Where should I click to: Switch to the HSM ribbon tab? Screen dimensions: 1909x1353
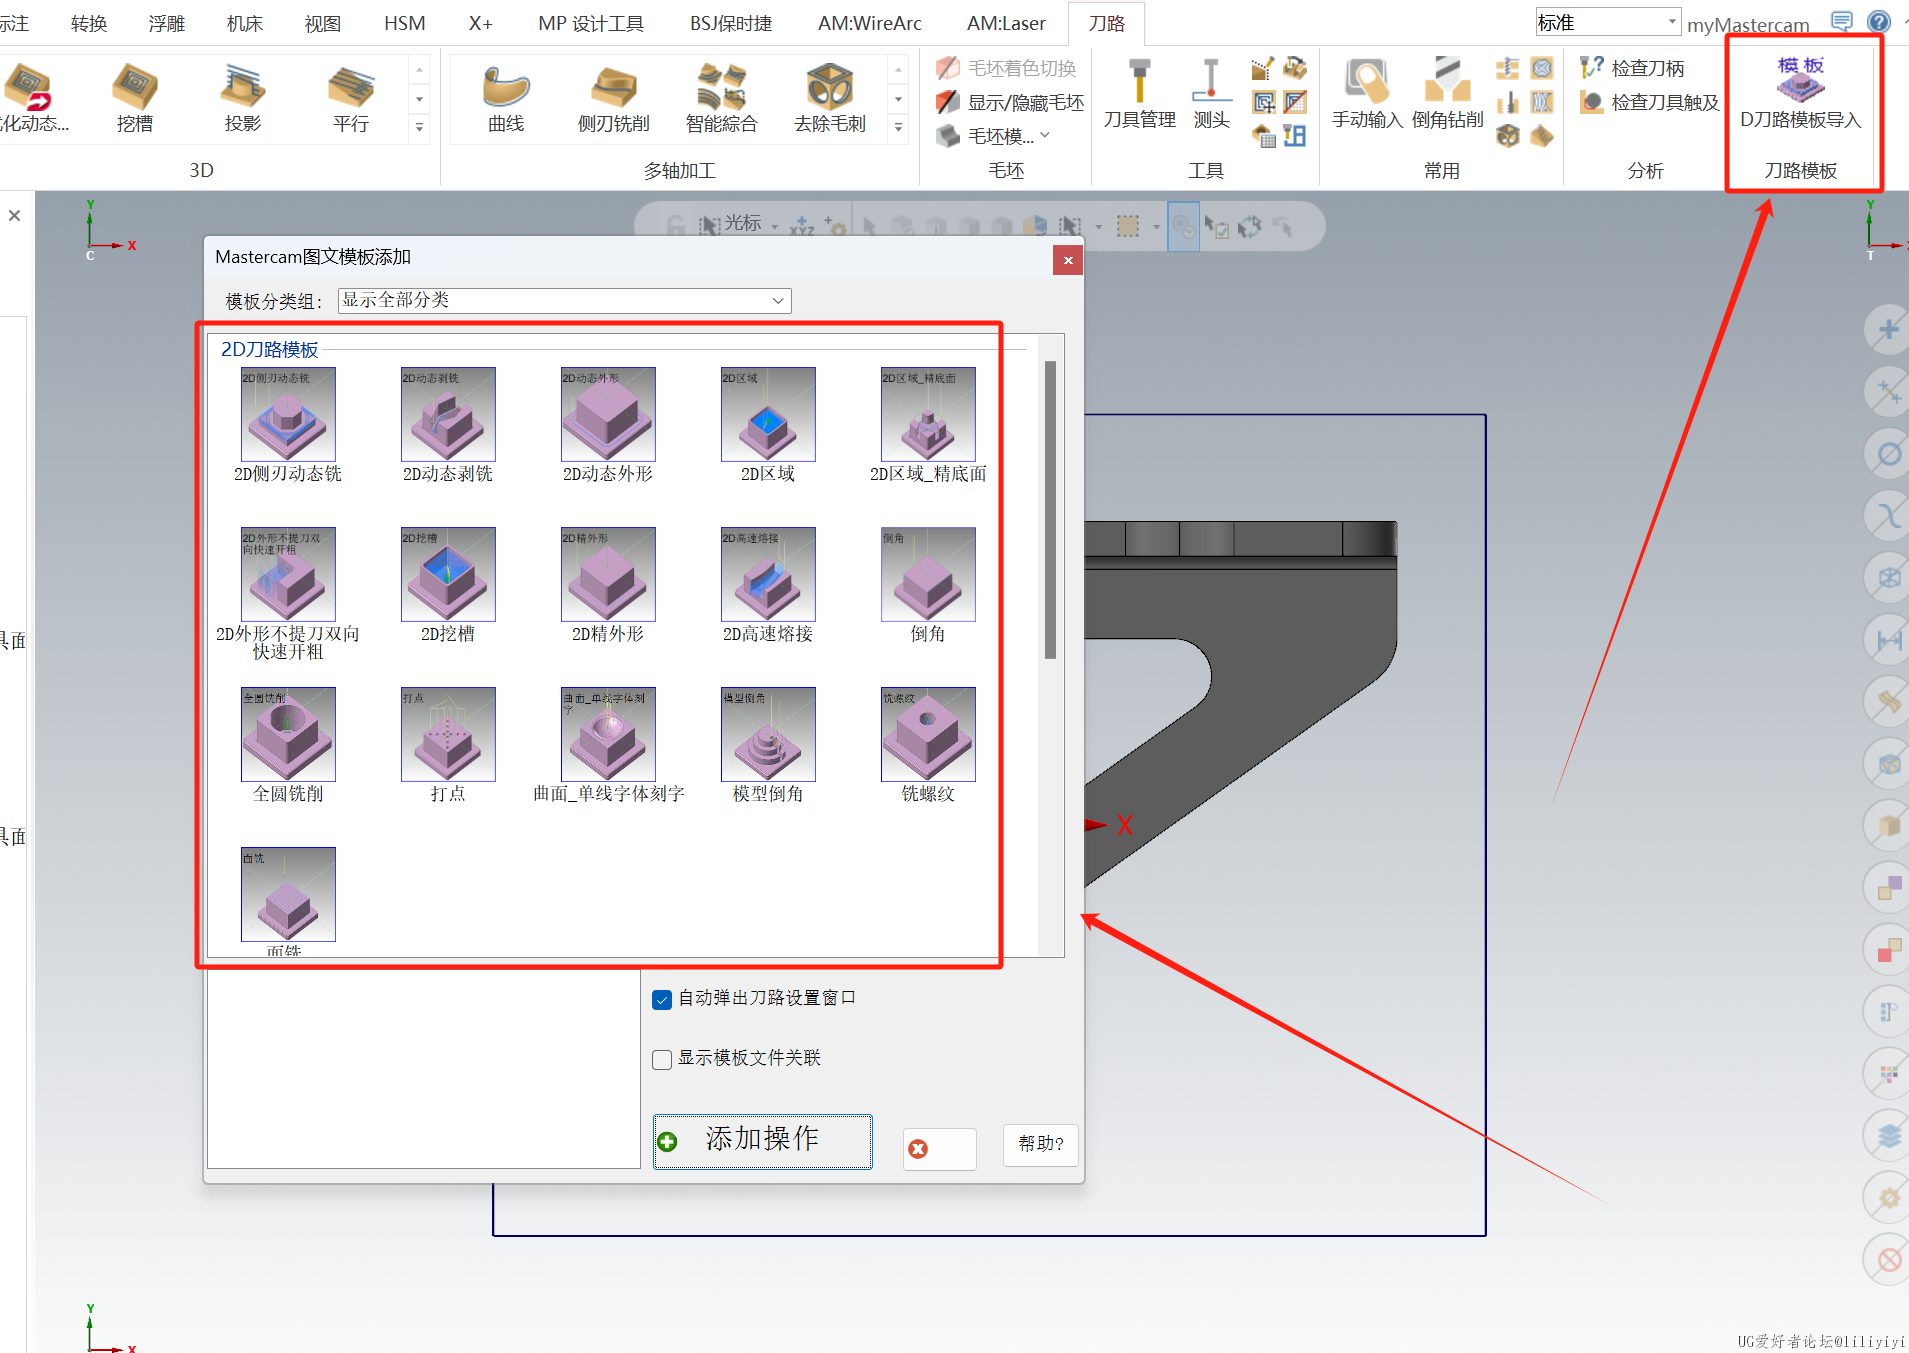coord(404,23)
